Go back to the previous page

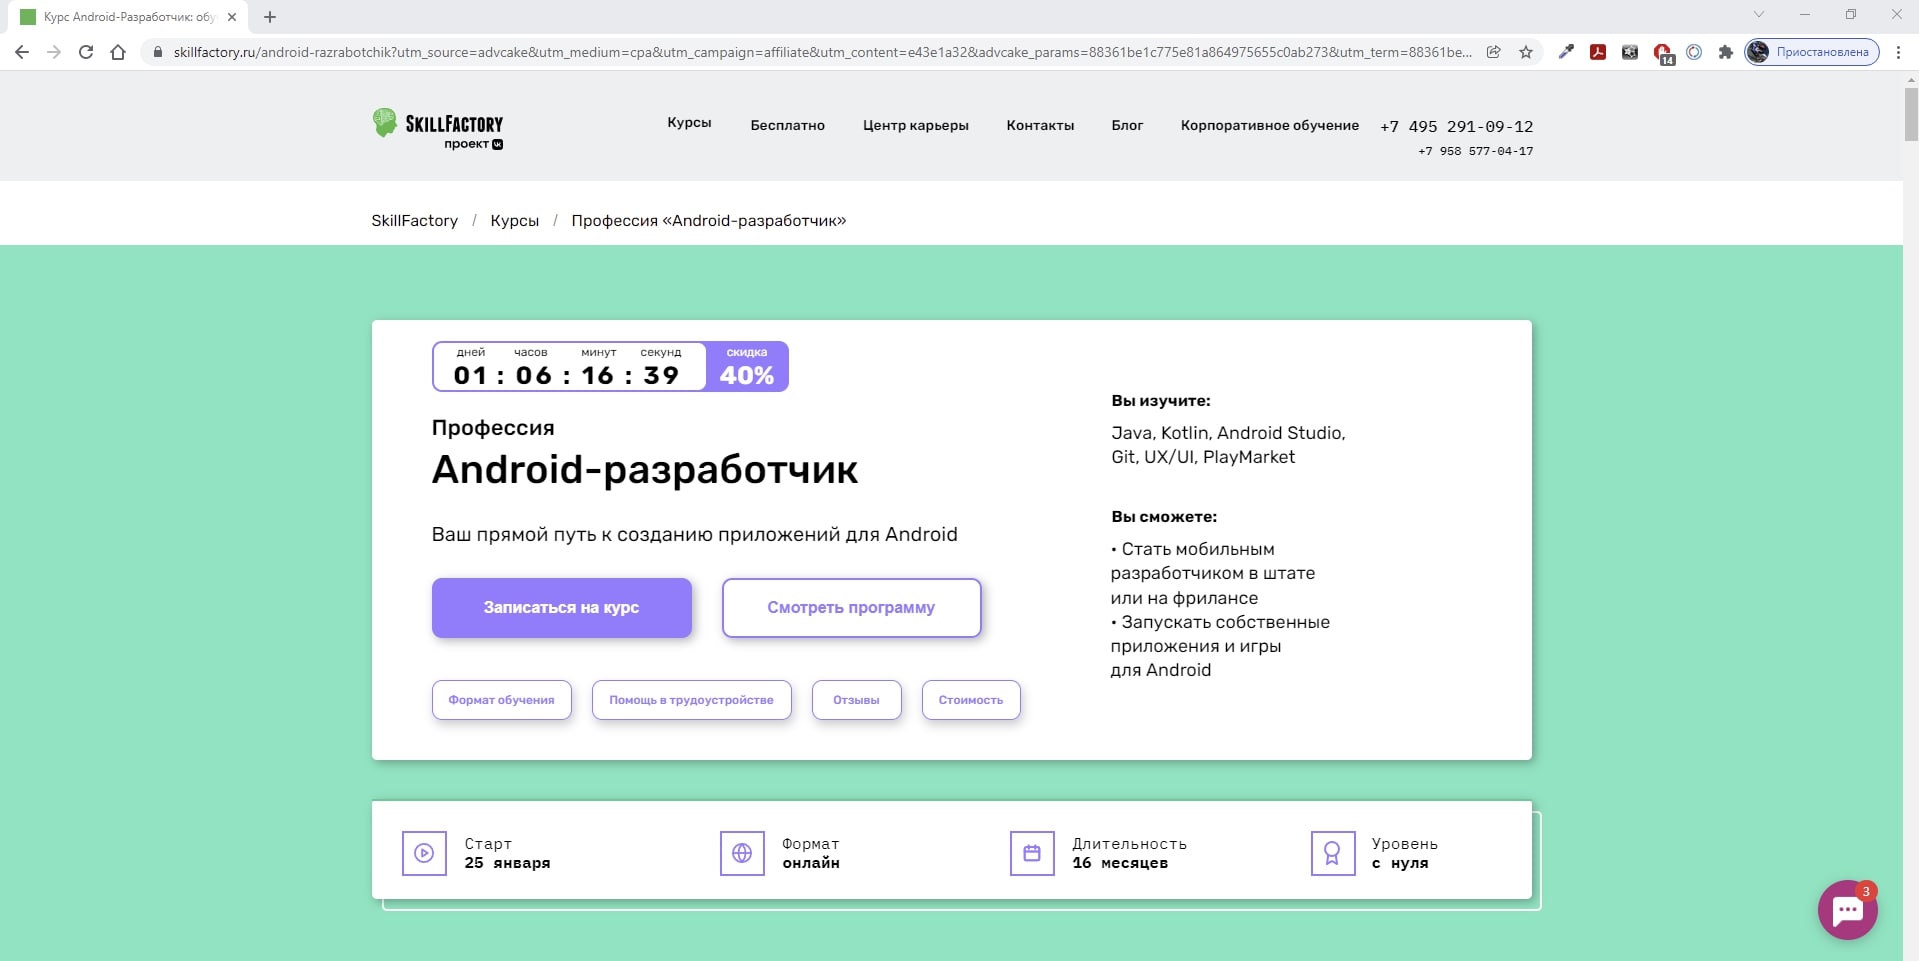pos(22,52)
